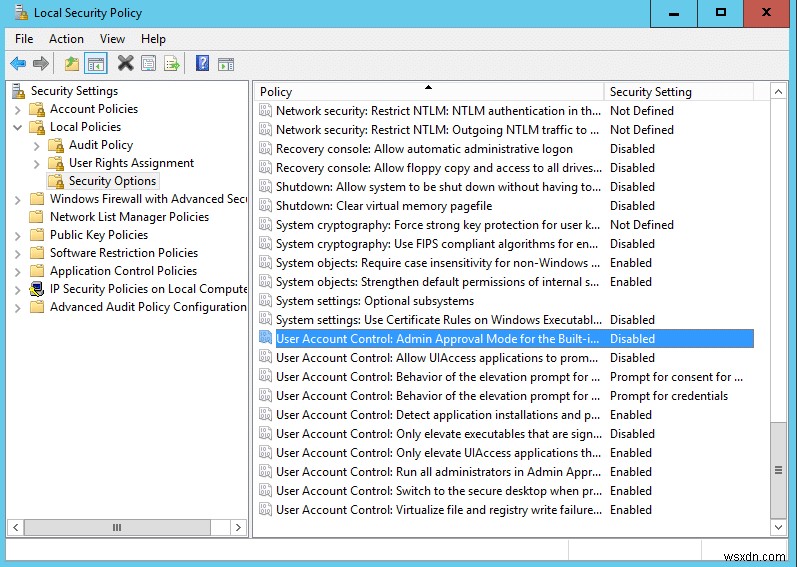Expand the Public Key Policies node
797x567 pixels.
(17, 236)
